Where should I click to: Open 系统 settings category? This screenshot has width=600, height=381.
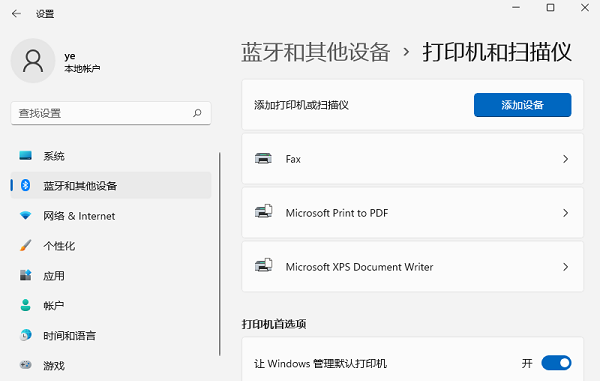[x=111, y=156]
